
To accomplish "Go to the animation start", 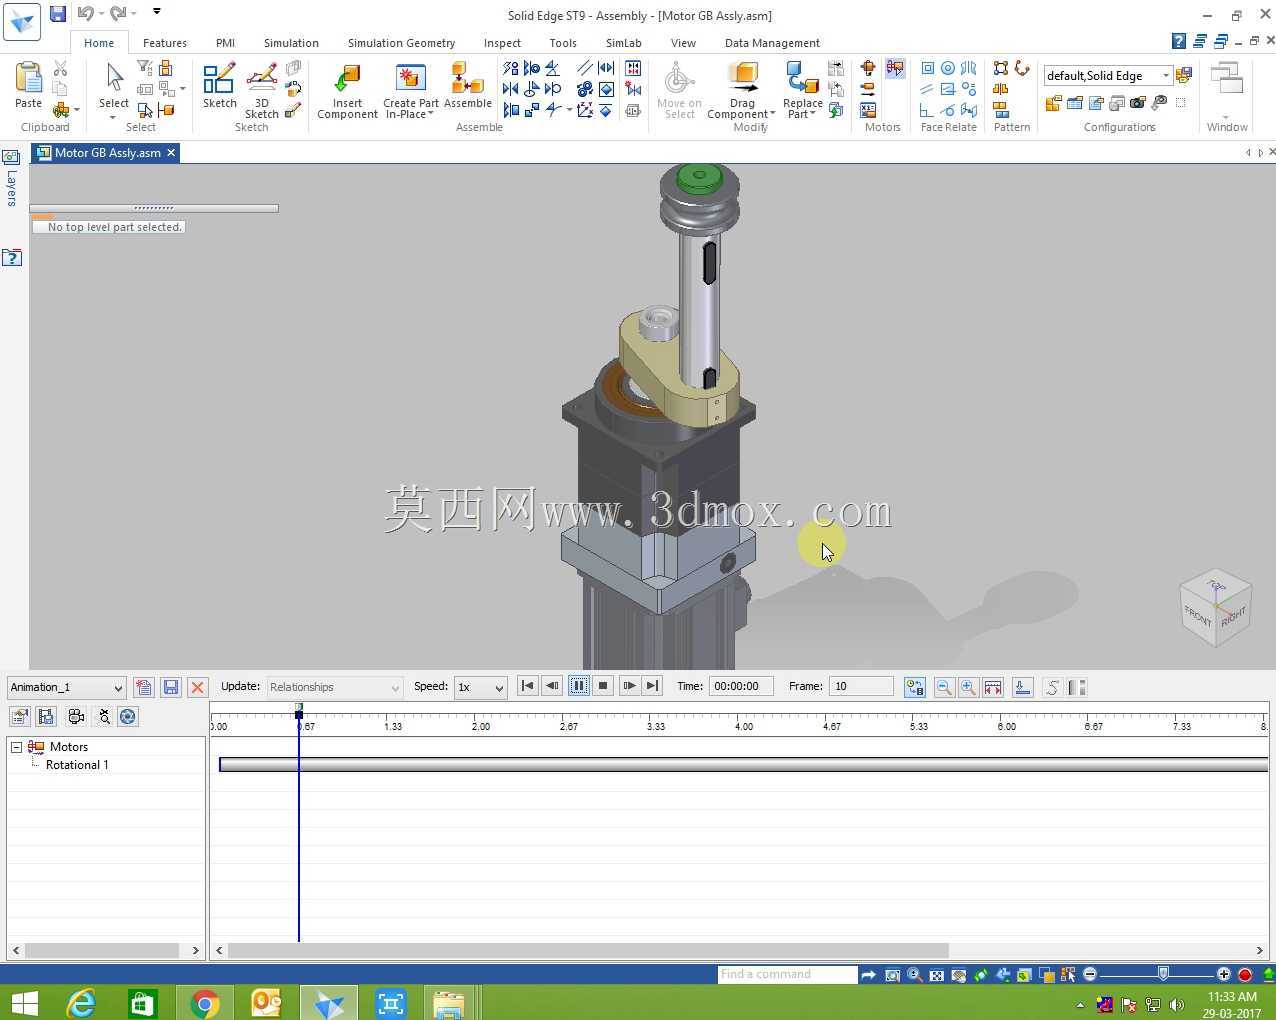I will (527, 686).
